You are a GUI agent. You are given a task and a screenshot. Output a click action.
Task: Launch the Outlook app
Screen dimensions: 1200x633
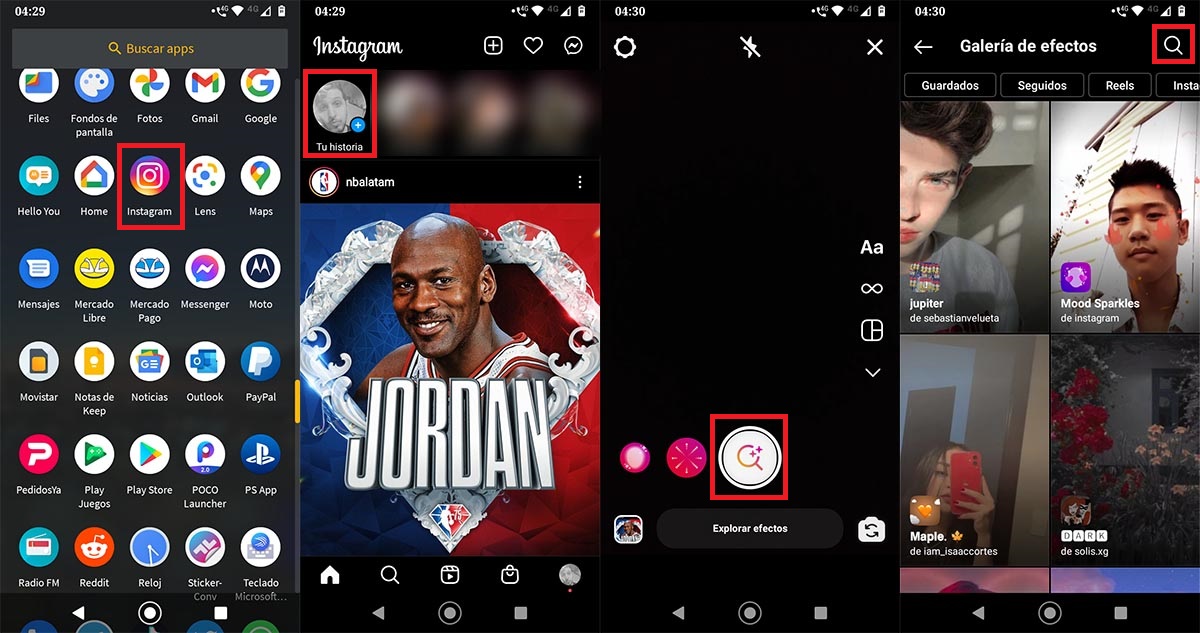(205, 362)
